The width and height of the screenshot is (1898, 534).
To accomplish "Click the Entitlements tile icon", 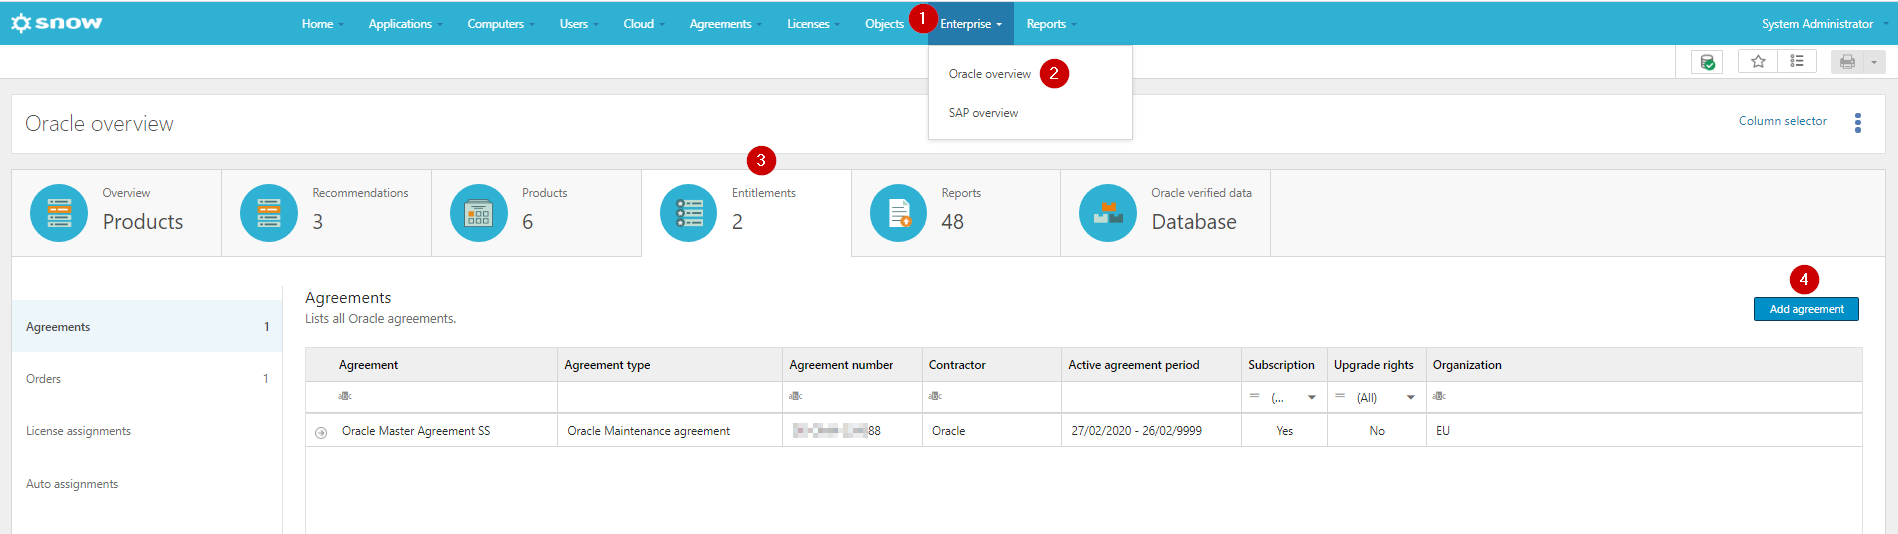I will click(689, 213).
